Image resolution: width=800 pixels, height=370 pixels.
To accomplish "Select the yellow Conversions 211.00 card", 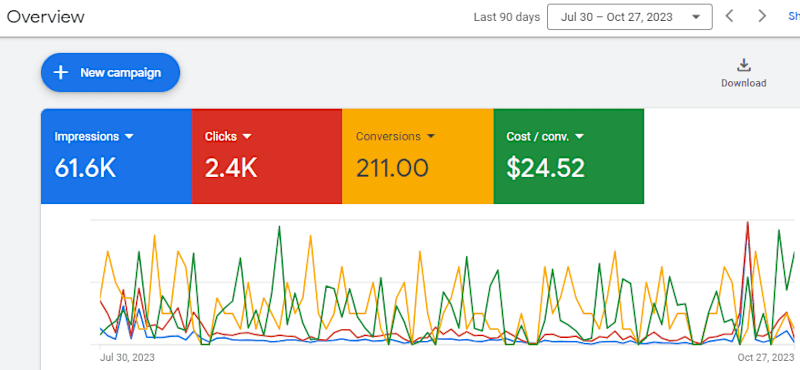I will [417, 156].
